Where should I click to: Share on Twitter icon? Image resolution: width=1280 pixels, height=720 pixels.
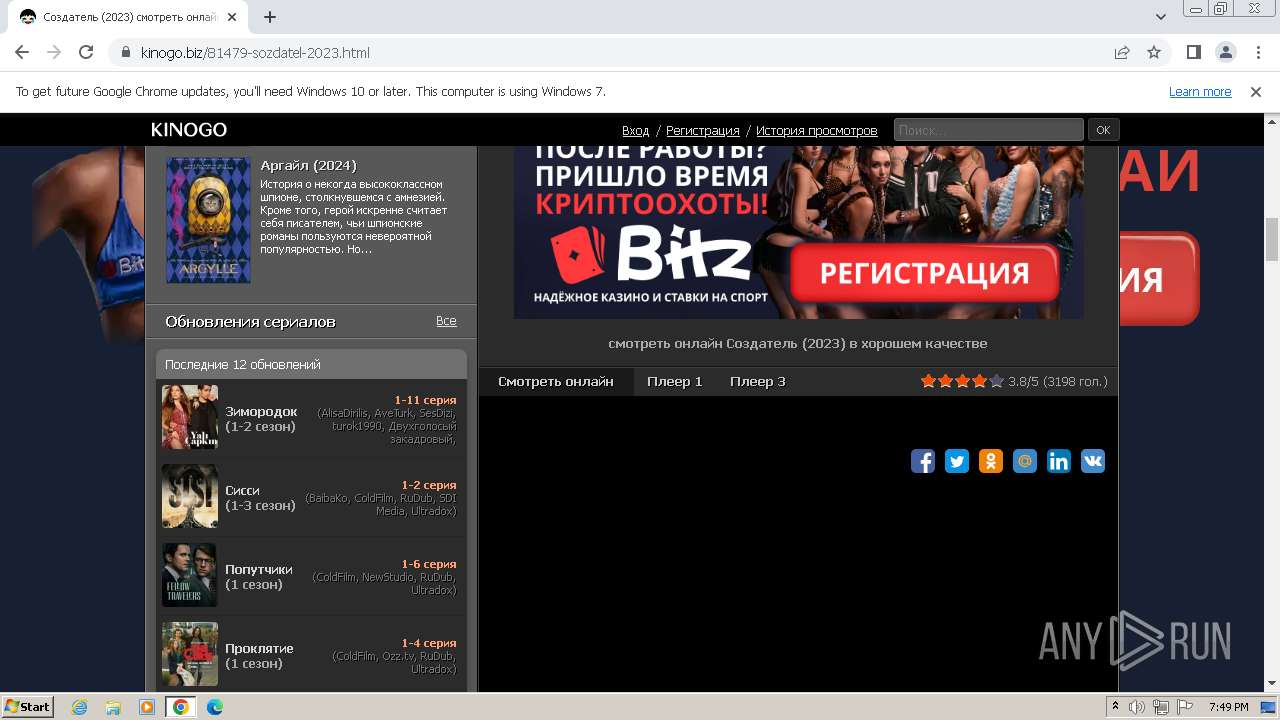[x=957, y=461]
